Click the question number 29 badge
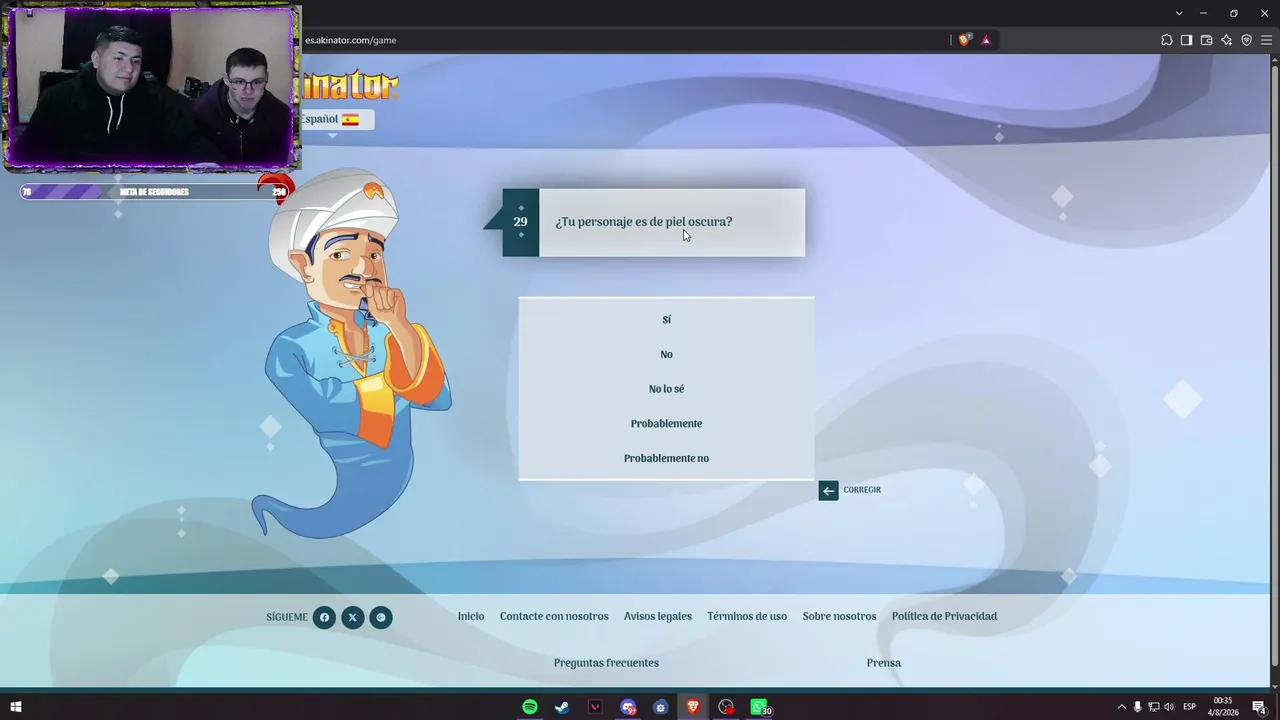The width and height of the screenshot is (1280, 720). pyautogui.click(x=520, y=222)
